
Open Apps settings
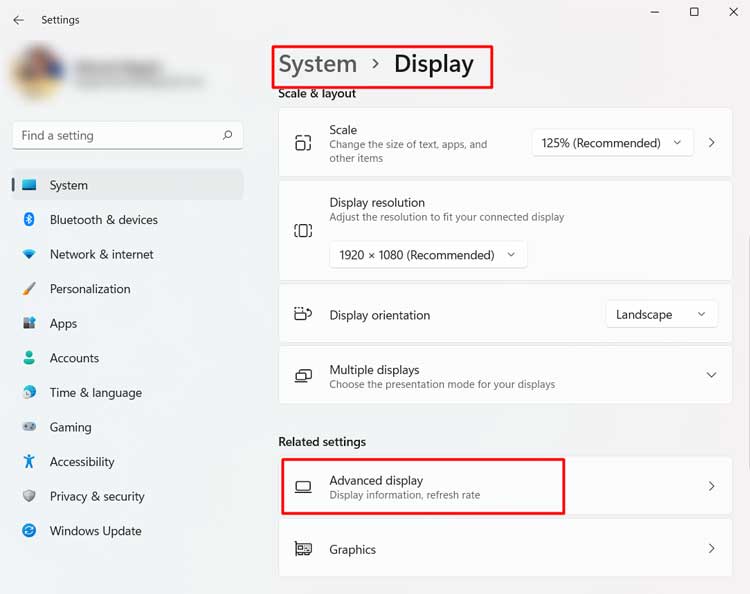[x=127, y=323]
